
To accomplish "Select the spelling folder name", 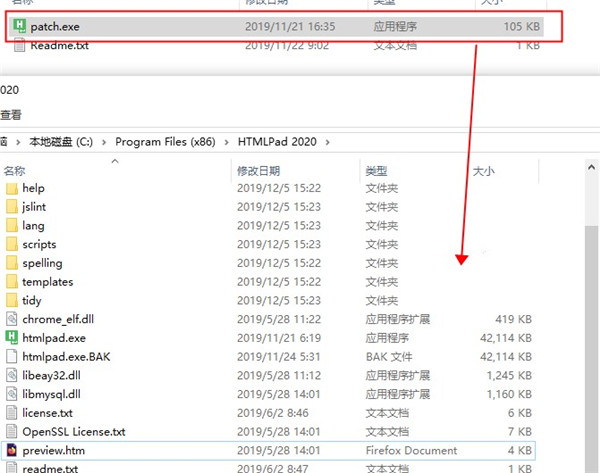I will [x=42, y=263].
